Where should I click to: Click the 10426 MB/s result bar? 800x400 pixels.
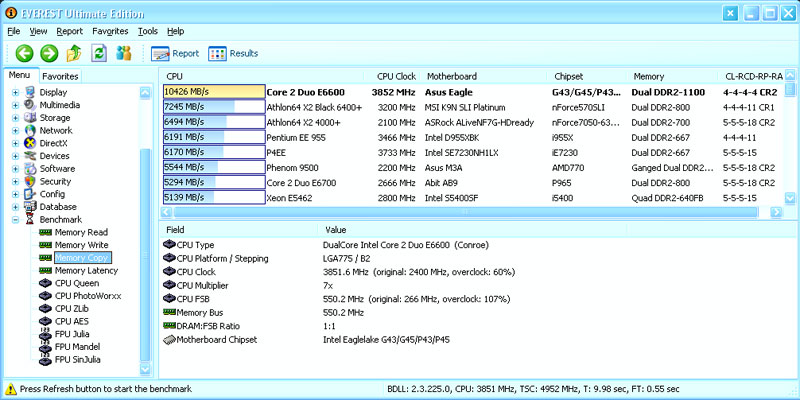pos(214,92)
